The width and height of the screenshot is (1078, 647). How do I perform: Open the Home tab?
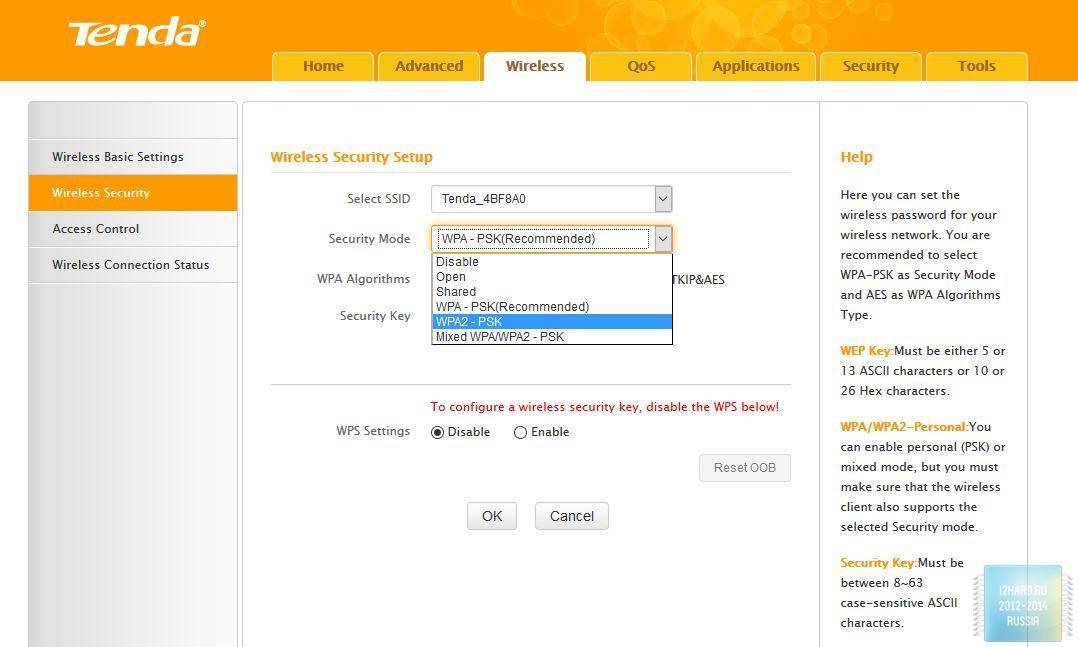tap(323, 66)
